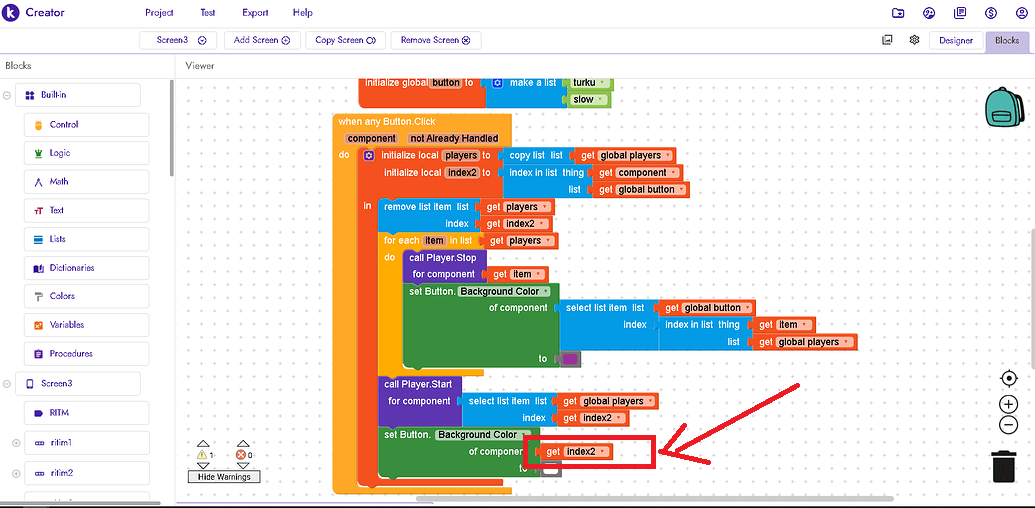Click the purple color block swatch
The height and width of the screenshot is (508, 1035).
pos(570,358)
